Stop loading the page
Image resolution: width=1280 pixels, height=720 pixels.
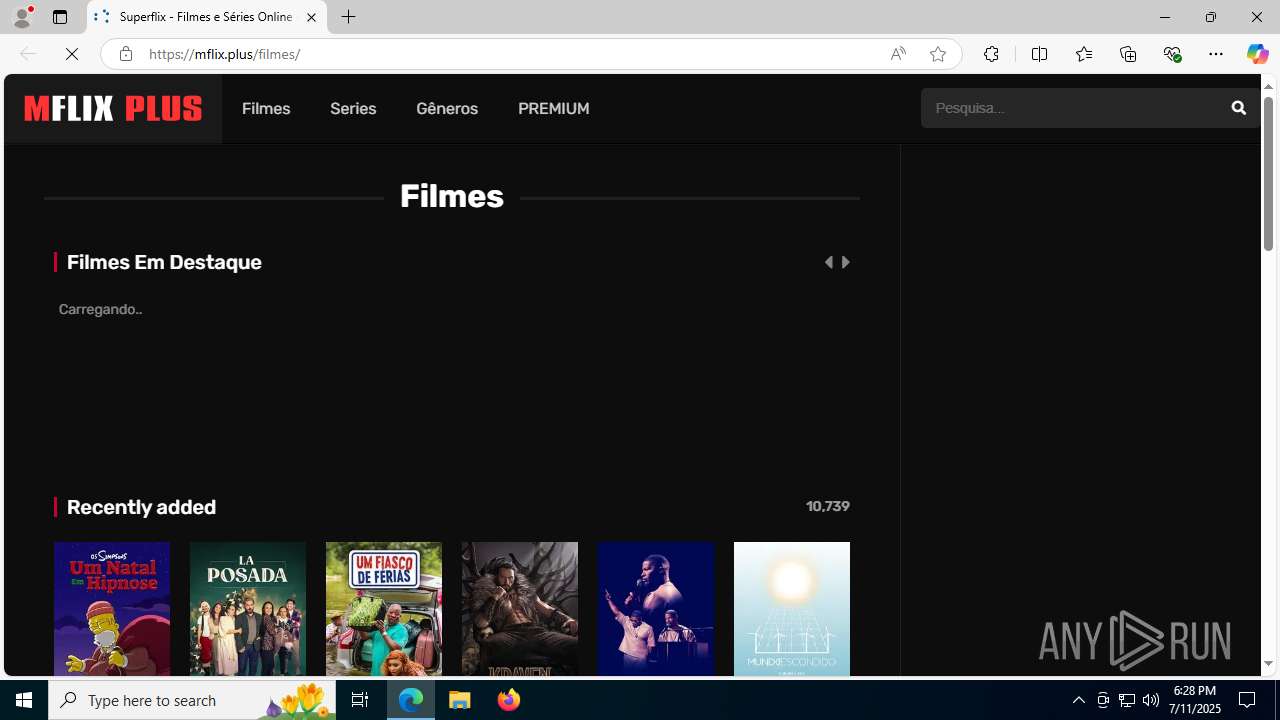point(72,54)
